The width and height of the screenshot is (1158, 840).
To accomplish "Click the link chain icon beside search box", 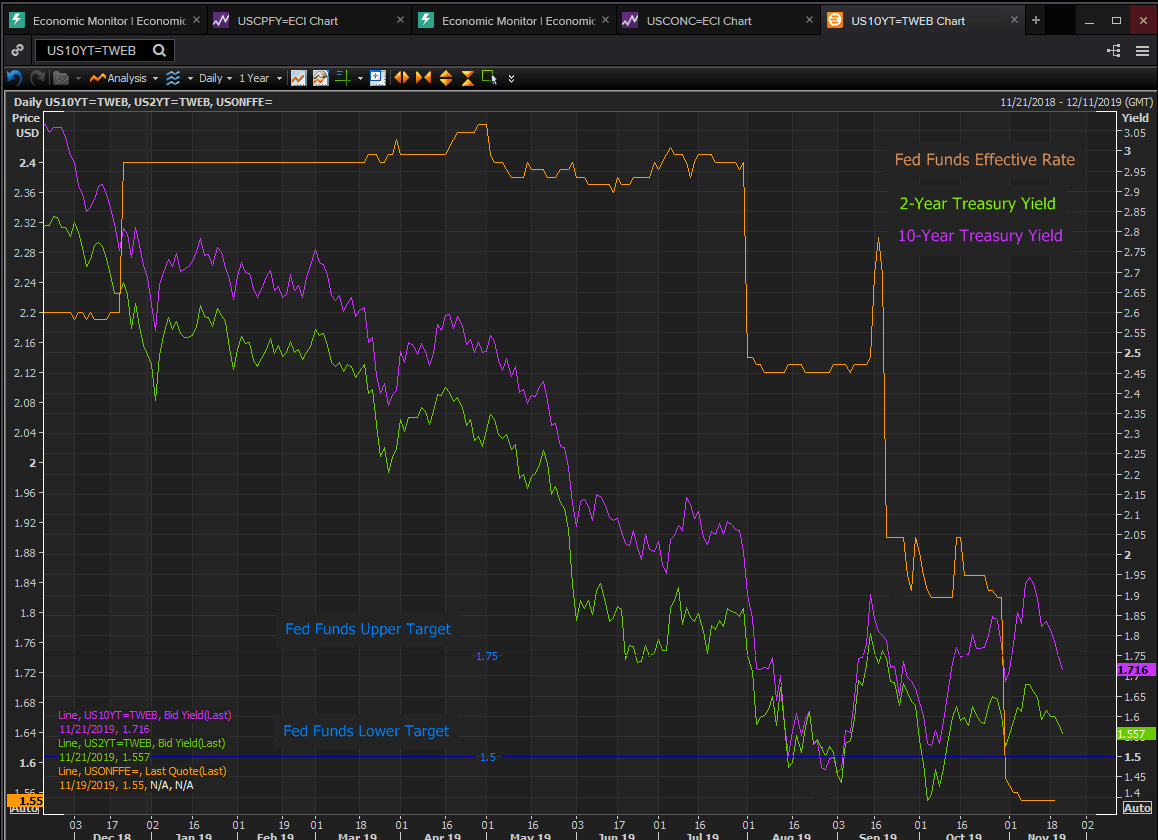I will pos(17,51).
